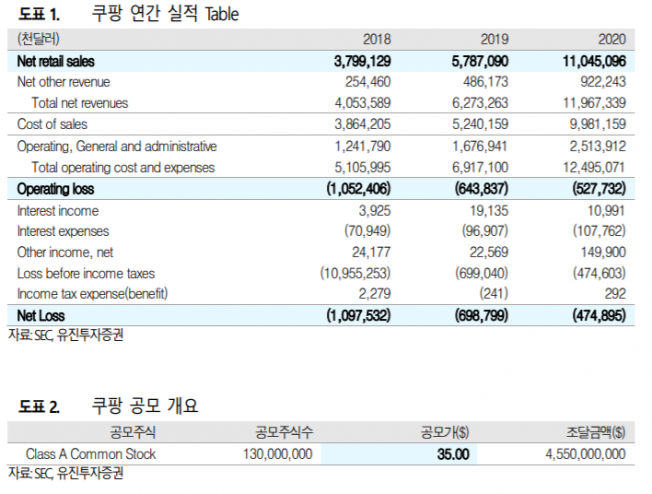Click the 'Other income, net' label

tap(65, 252)
